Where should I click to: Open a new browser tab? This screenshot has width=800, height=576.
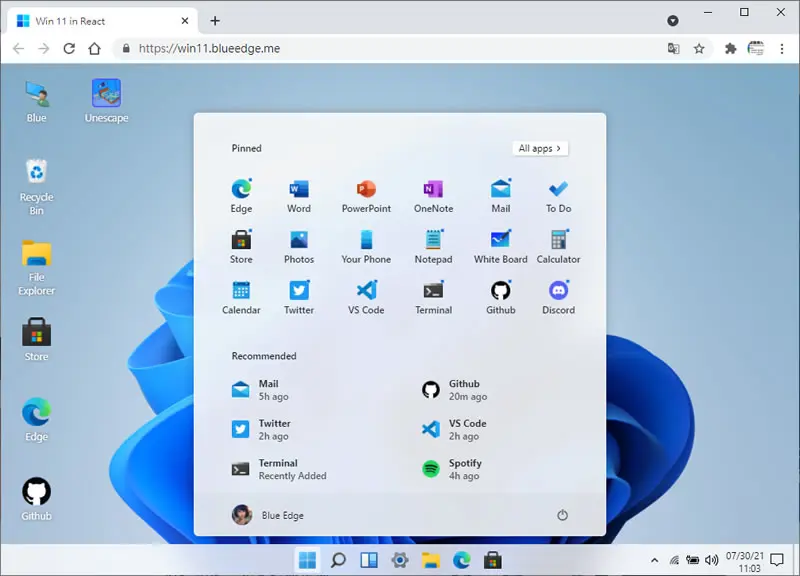pos(215,20)
